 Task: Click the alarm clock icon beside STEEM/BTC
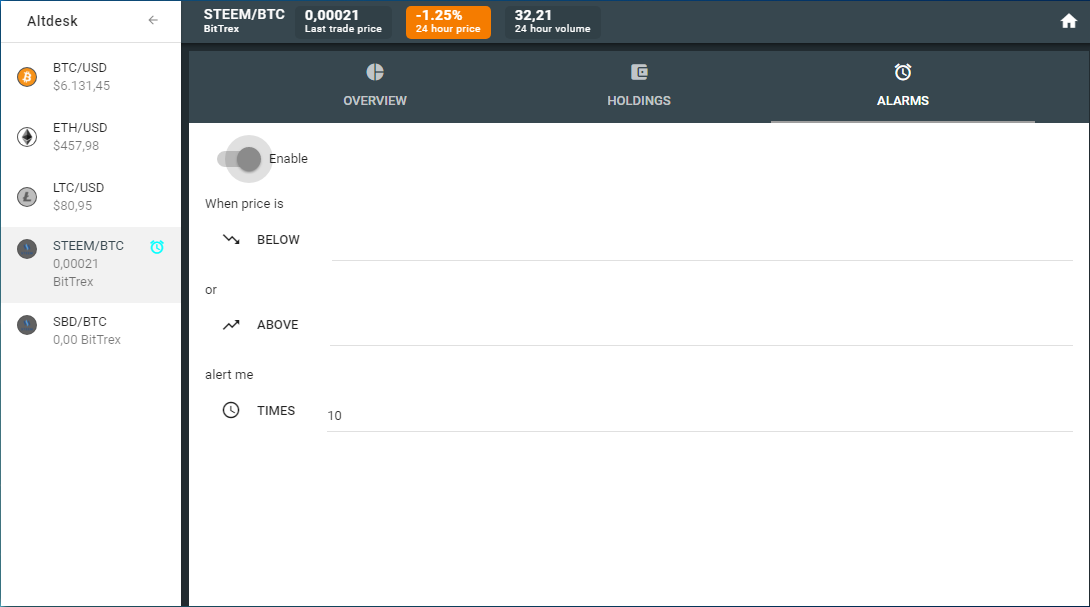pyautogui.click(x=157, y=247)
